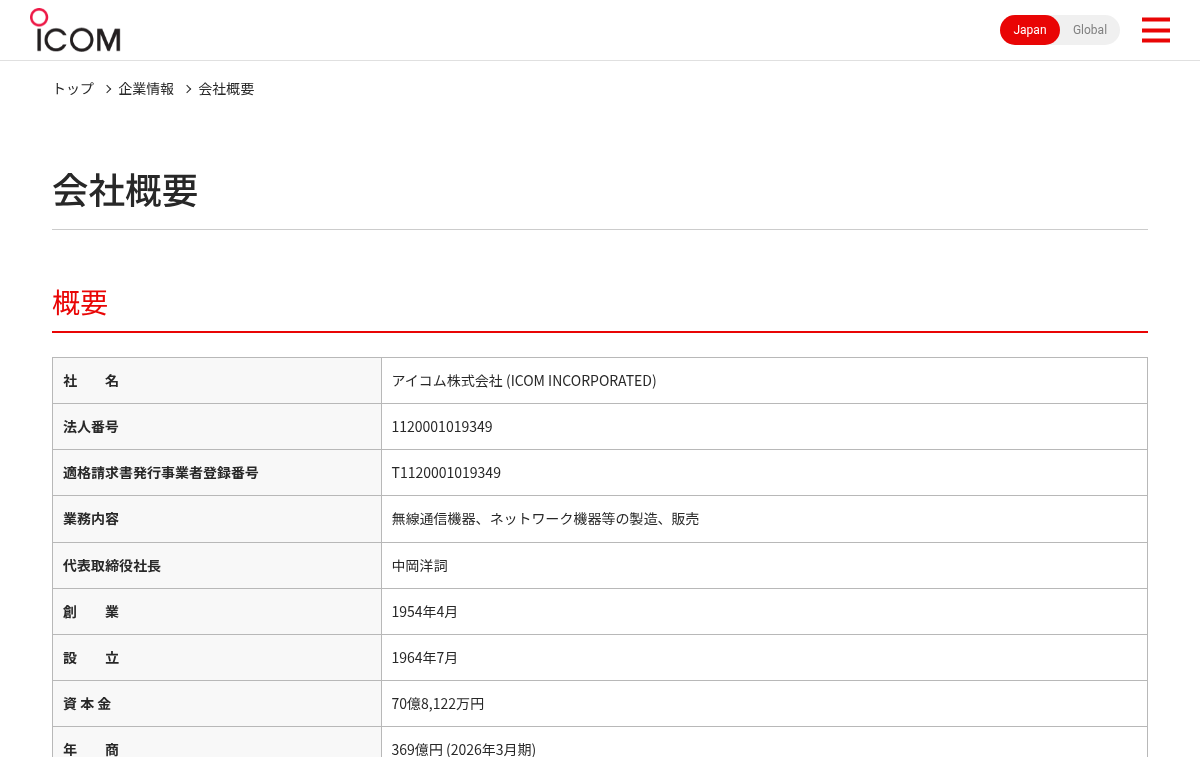Screen dimensions: 1200x757
Task: Click the 業務内容 row label
Action: (x=91, y=519)
